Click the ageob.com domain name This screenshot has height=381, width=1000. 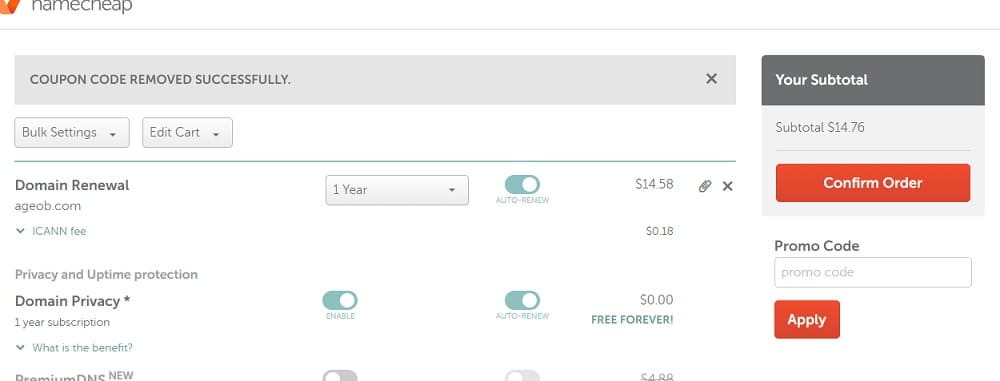click(x=48, y=207)
